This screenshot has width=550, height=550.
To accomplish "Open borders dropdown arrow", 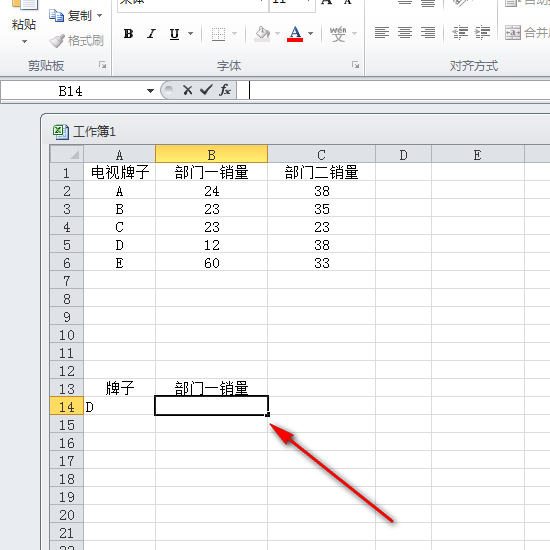I will 234,34.
